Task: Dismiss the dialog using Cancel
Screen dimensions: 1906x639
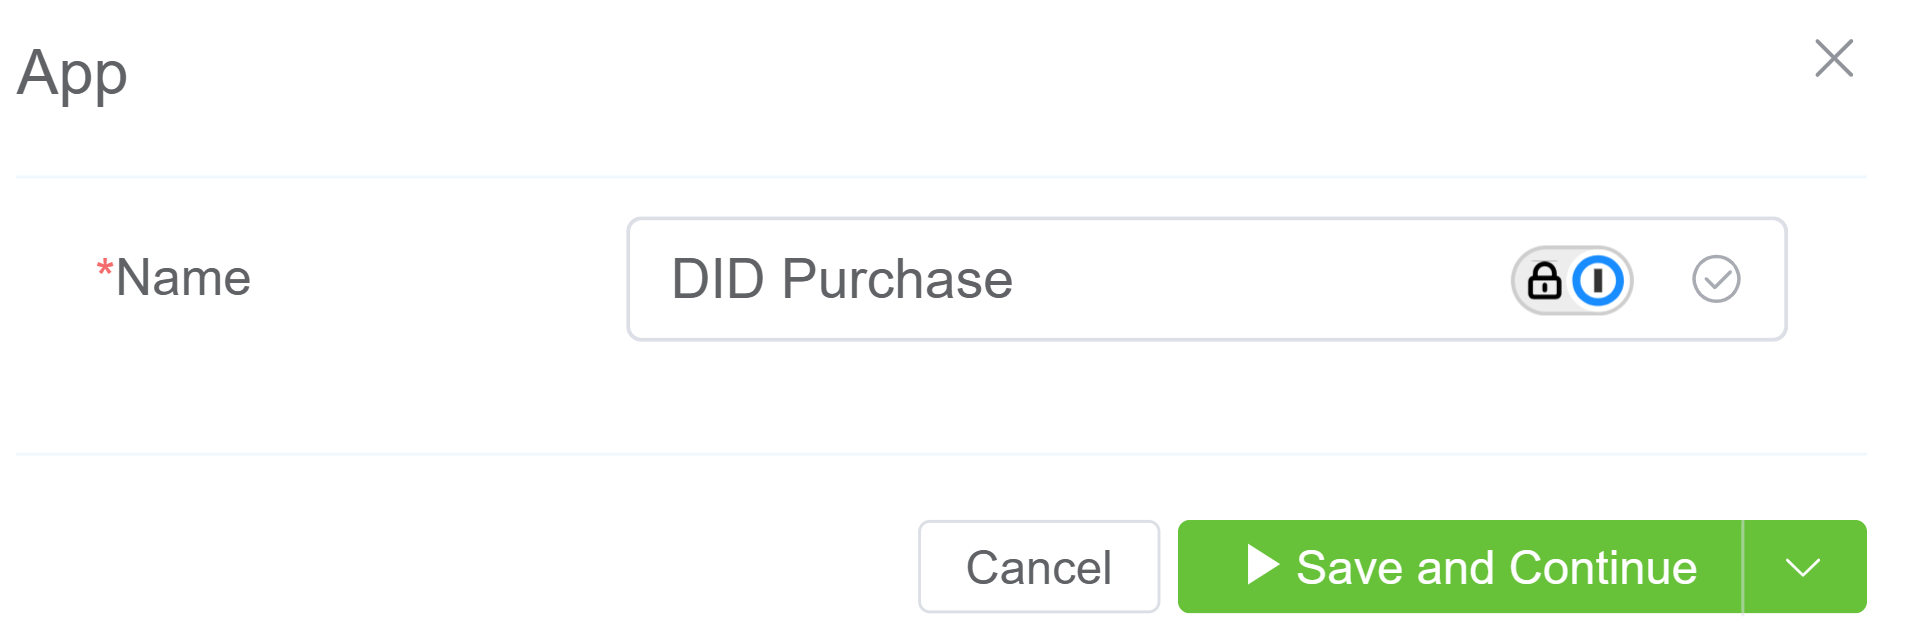Action: tap(1038, 567)
